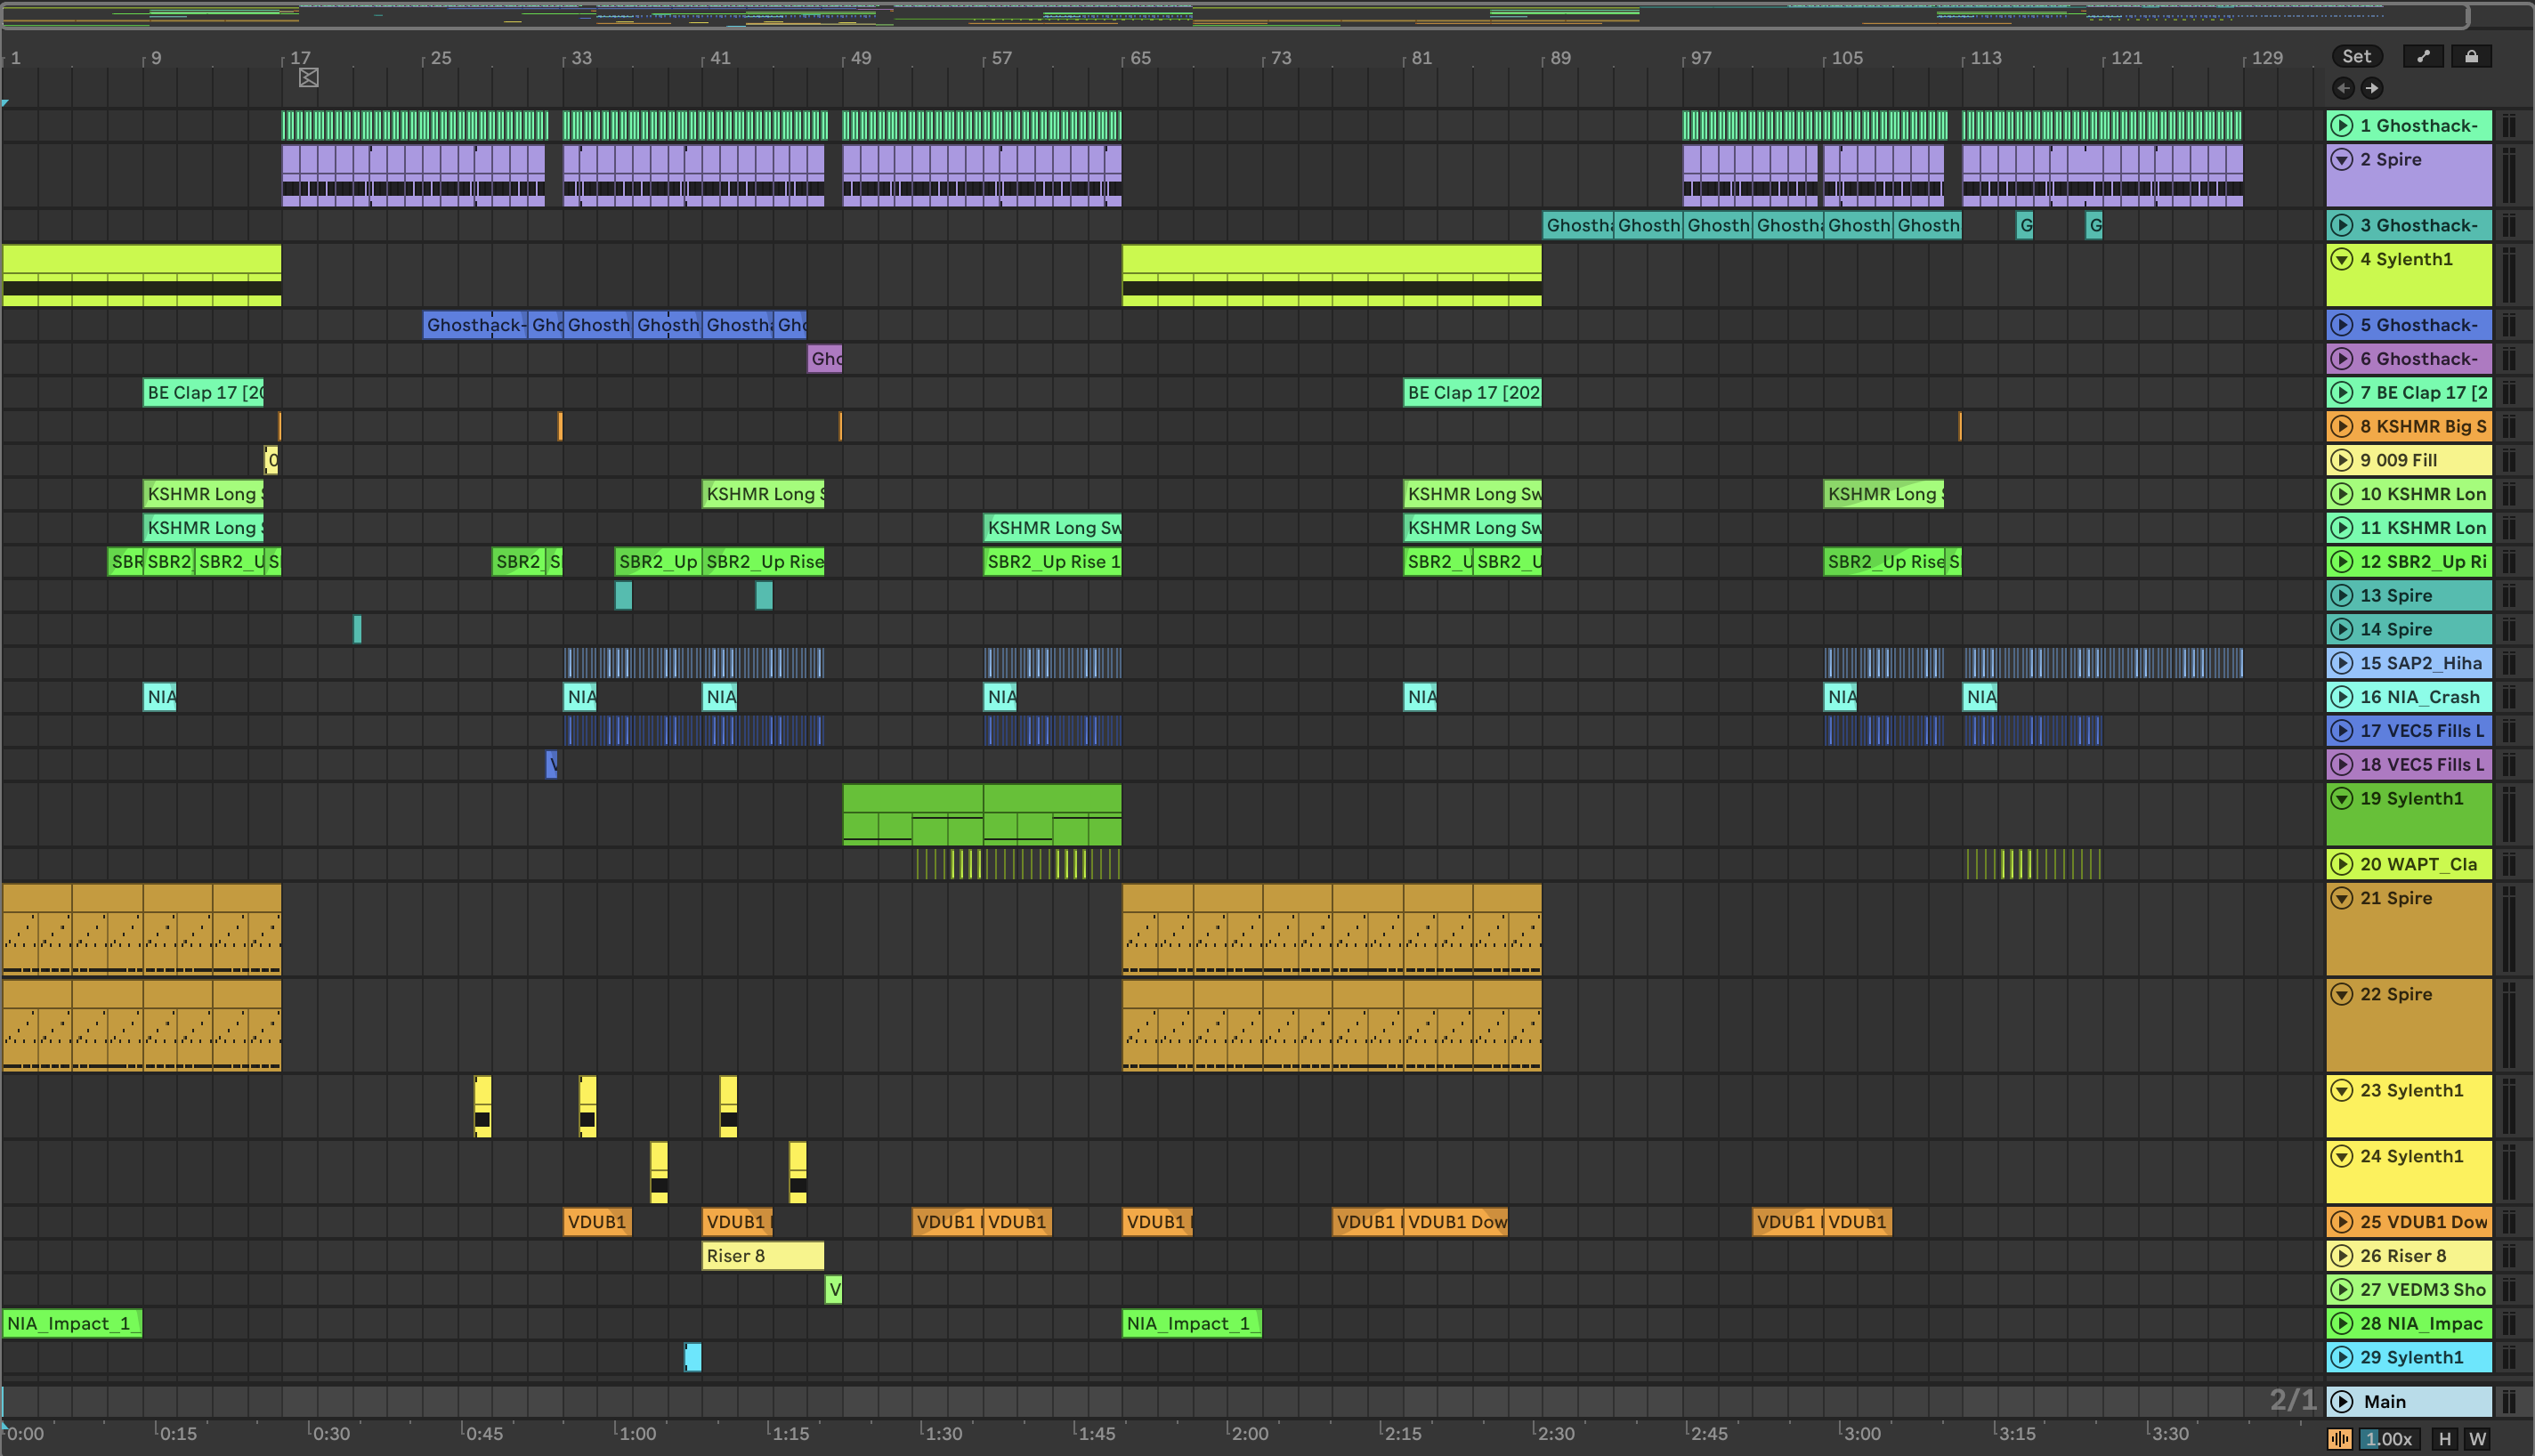
Task: Toggle the W optimize width button
Action: coord(2476,1439)
